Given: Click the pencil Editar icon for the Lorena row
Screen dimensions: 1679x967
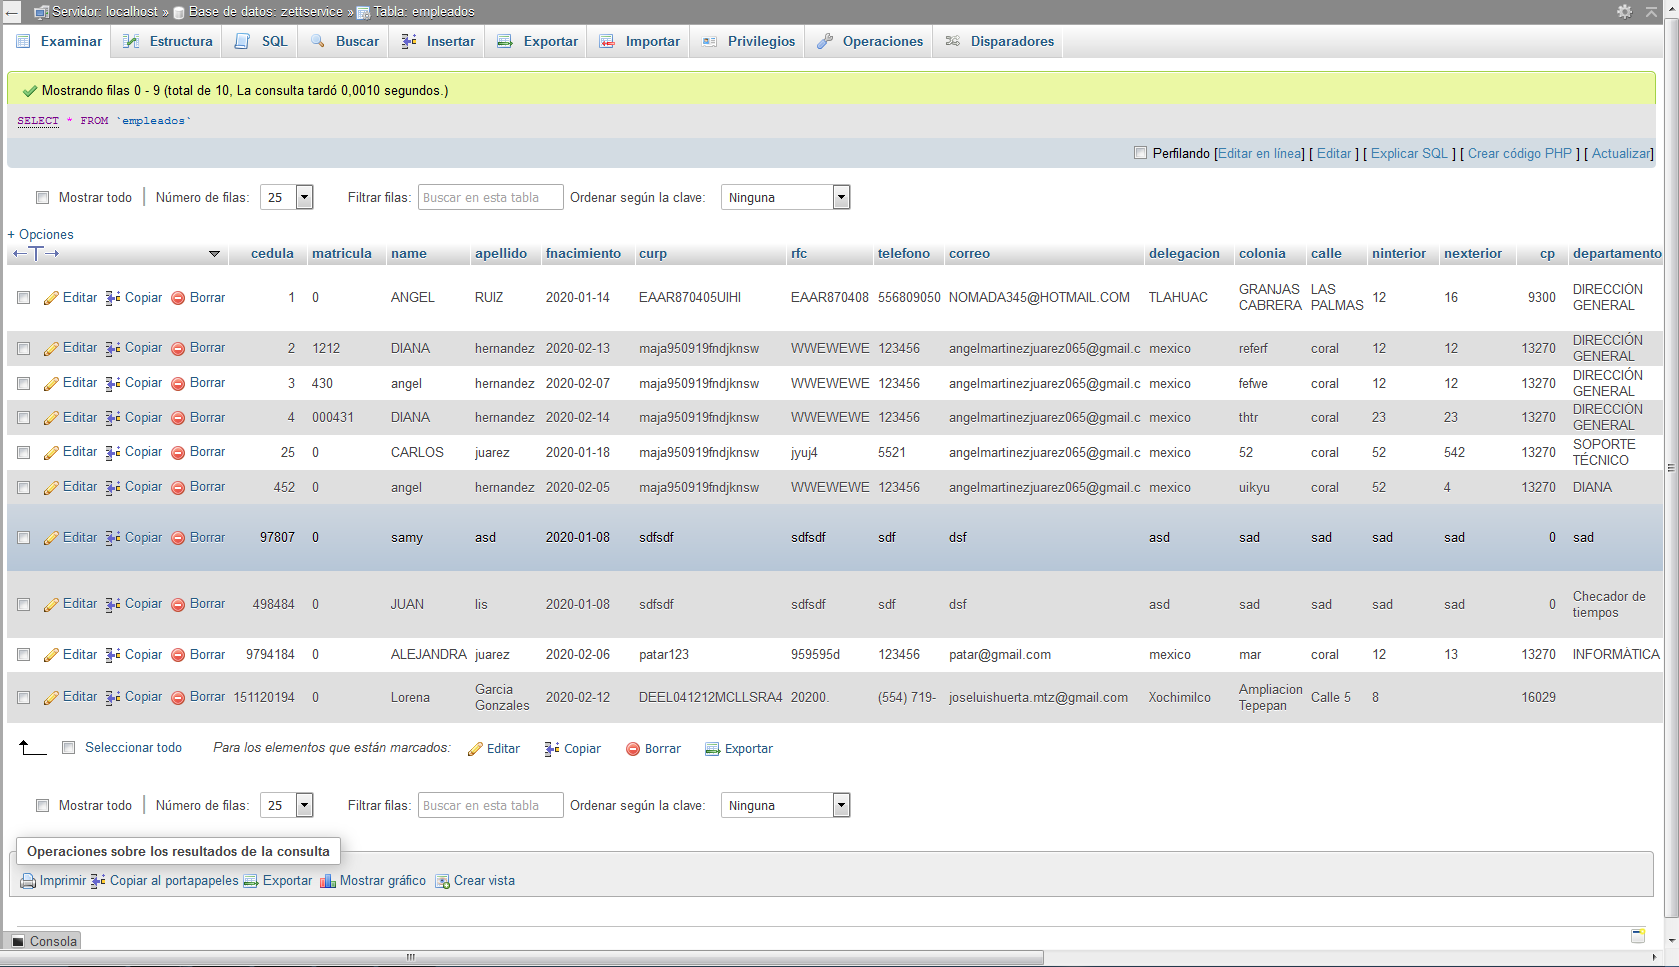Looking at the screenshot, I should (x=51, y=698).
